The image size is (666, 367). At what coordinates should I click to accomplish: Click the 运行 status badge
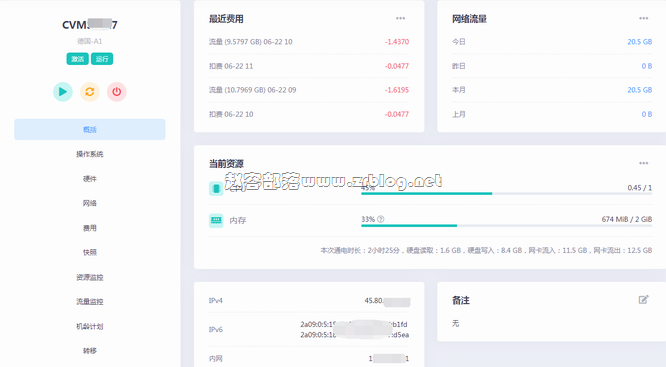coord(102,59)
